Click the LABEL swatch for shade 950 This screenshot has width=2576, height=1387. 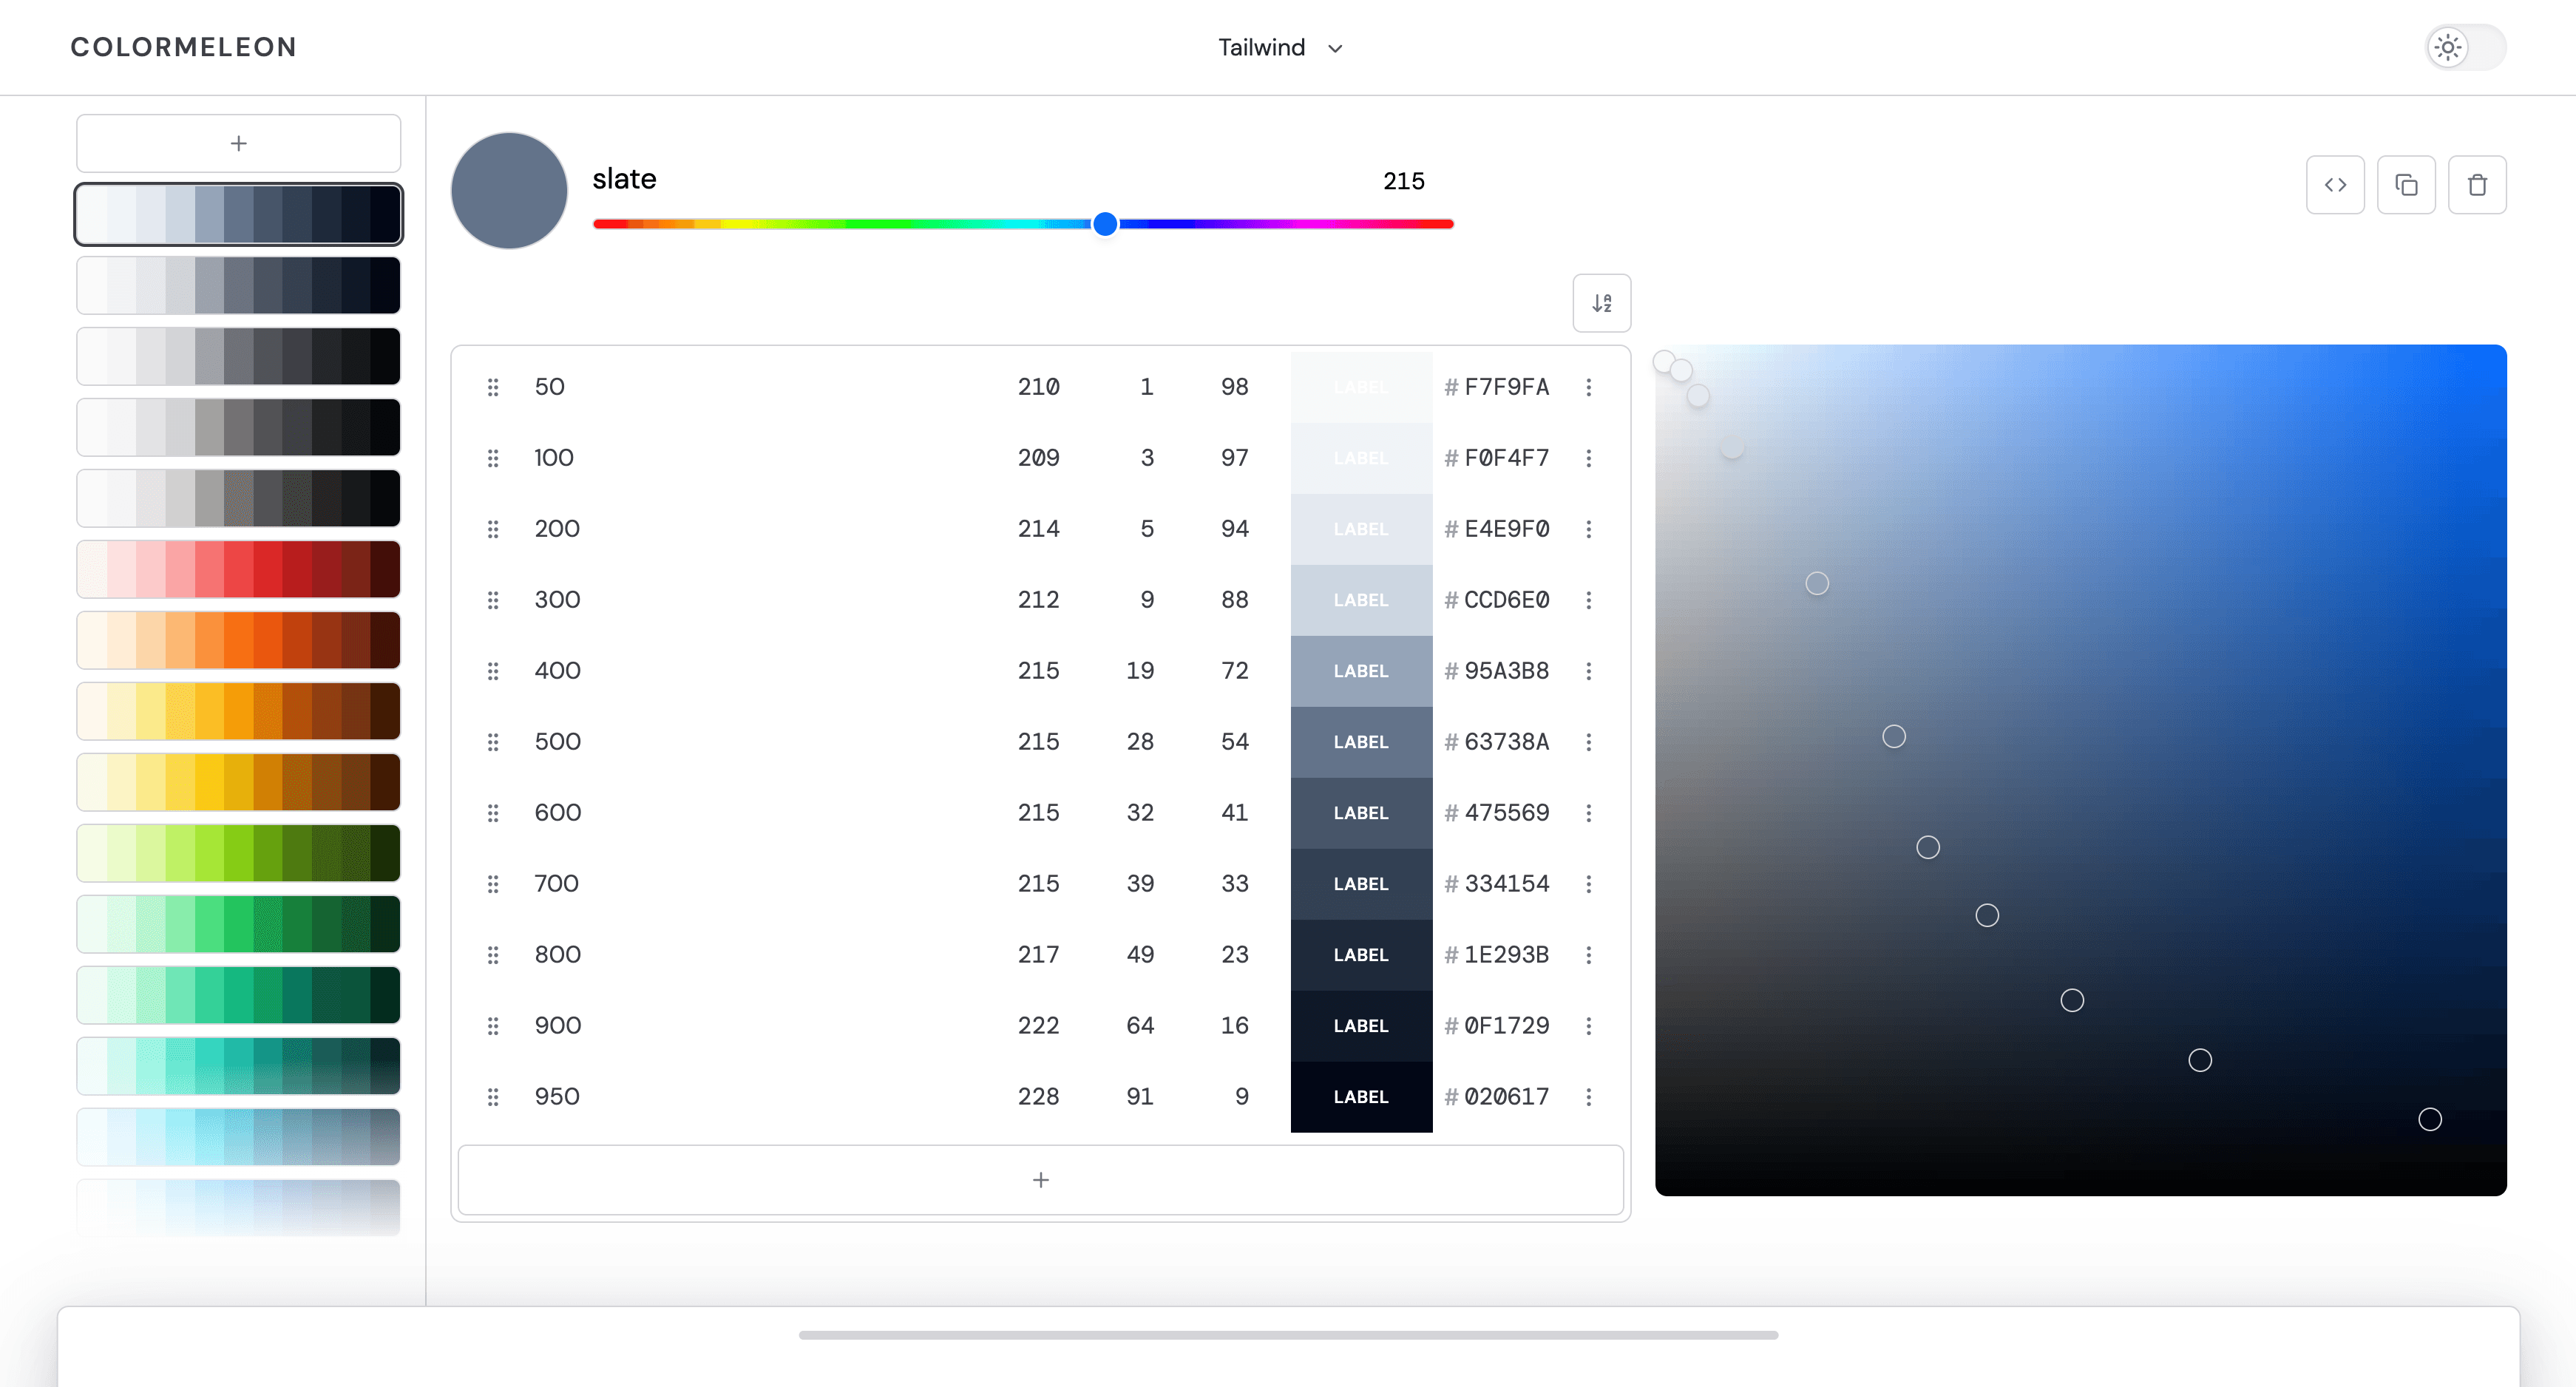[1361, 1097]
